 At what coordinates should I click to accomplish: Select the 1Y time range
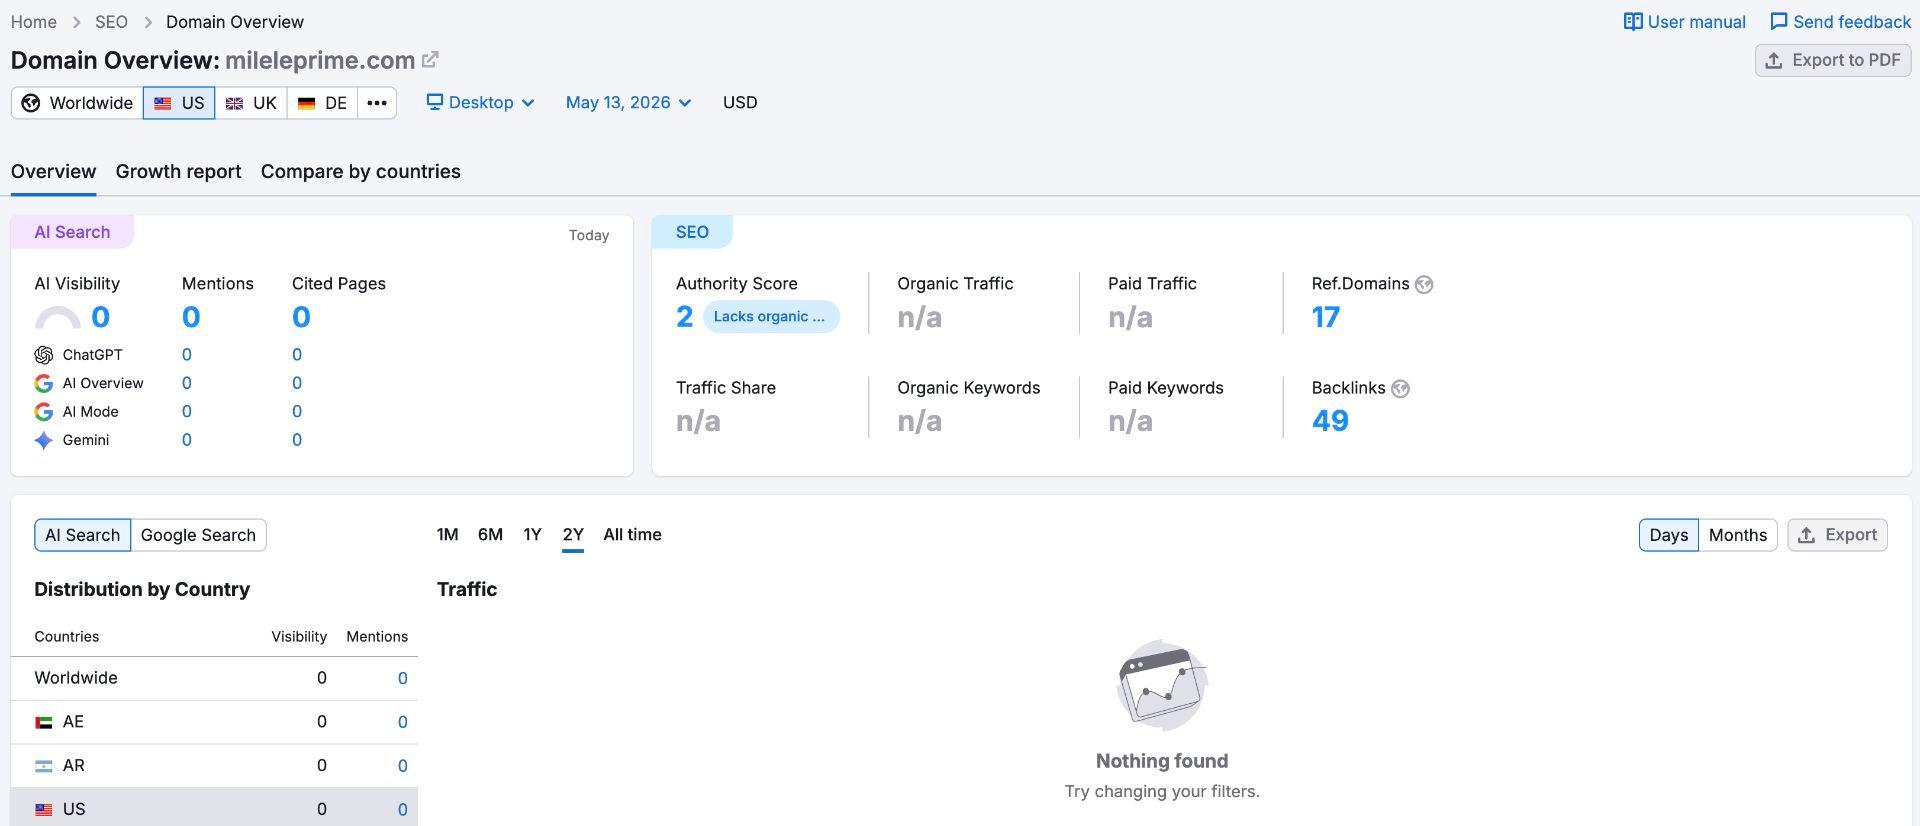[x=532, y=535]
